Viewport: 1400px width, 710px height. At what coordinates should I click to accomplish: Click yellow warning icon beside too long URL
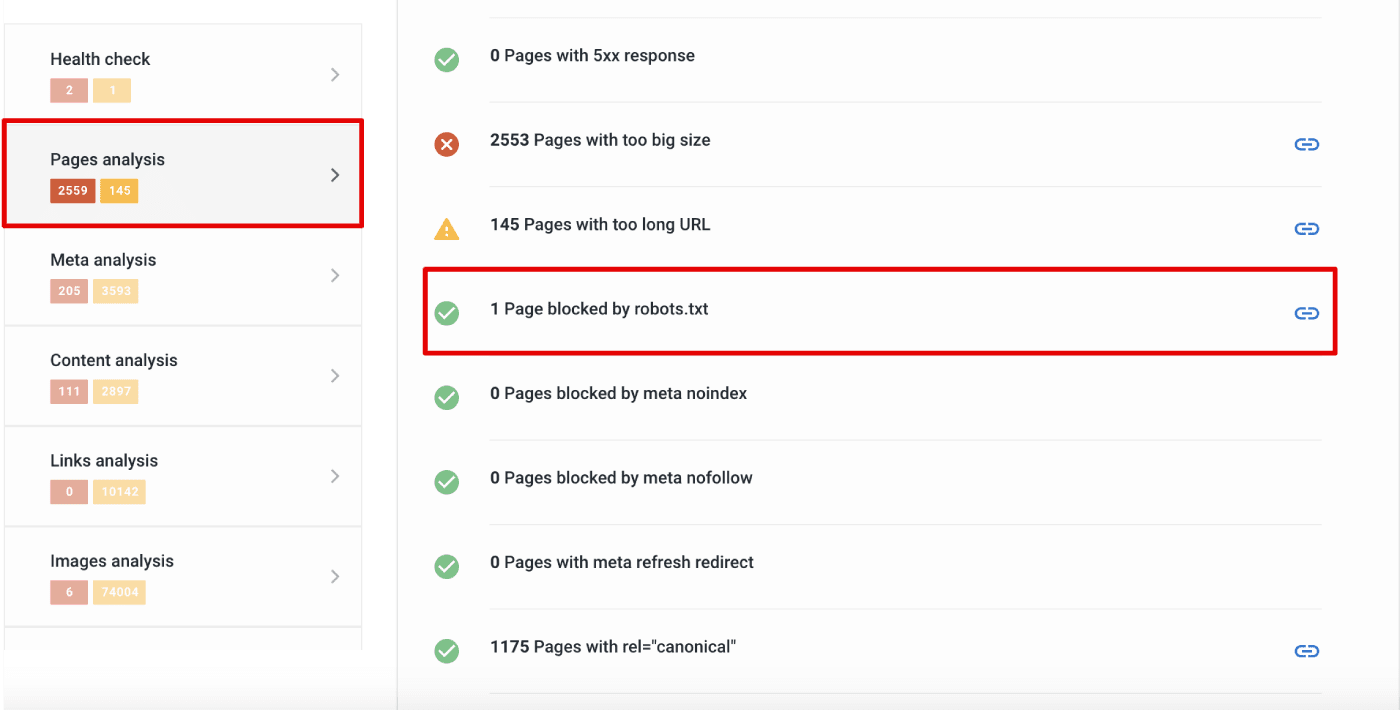click(446, 229)
